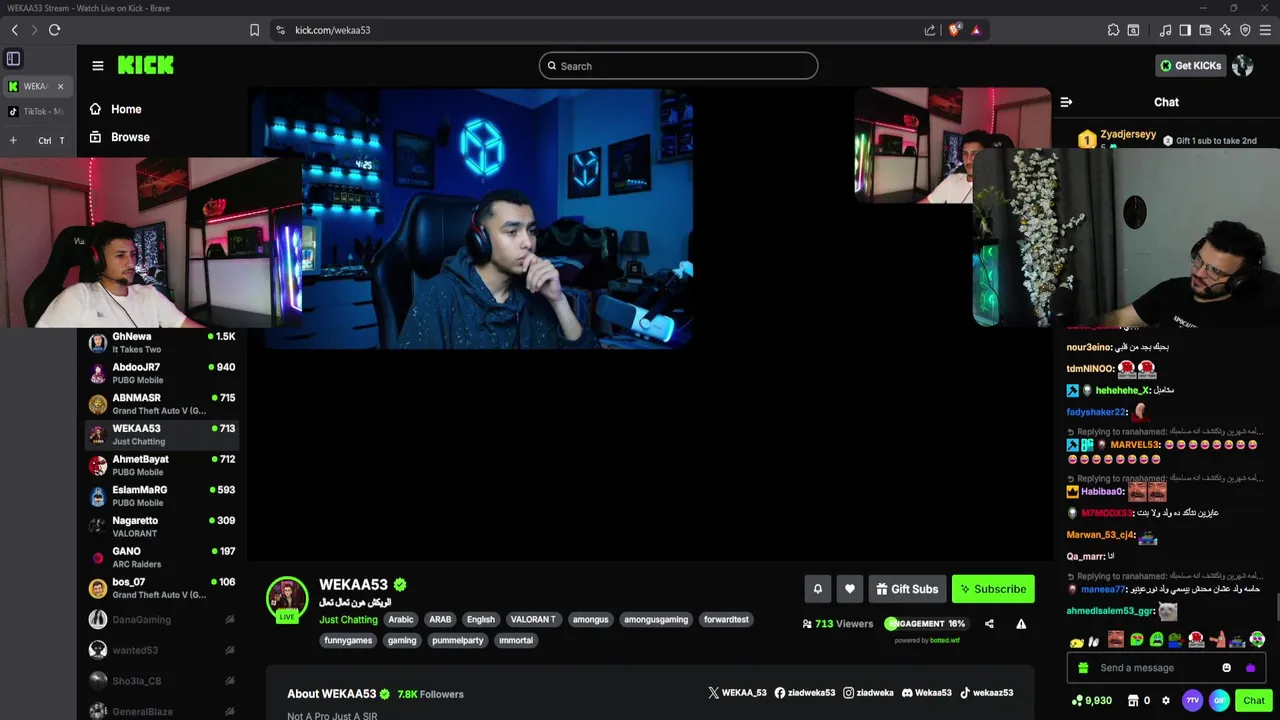Switch to the TikTok browser tab
Image resolution: width=1280 pixels, height=720 pixels.
(37, 112)
